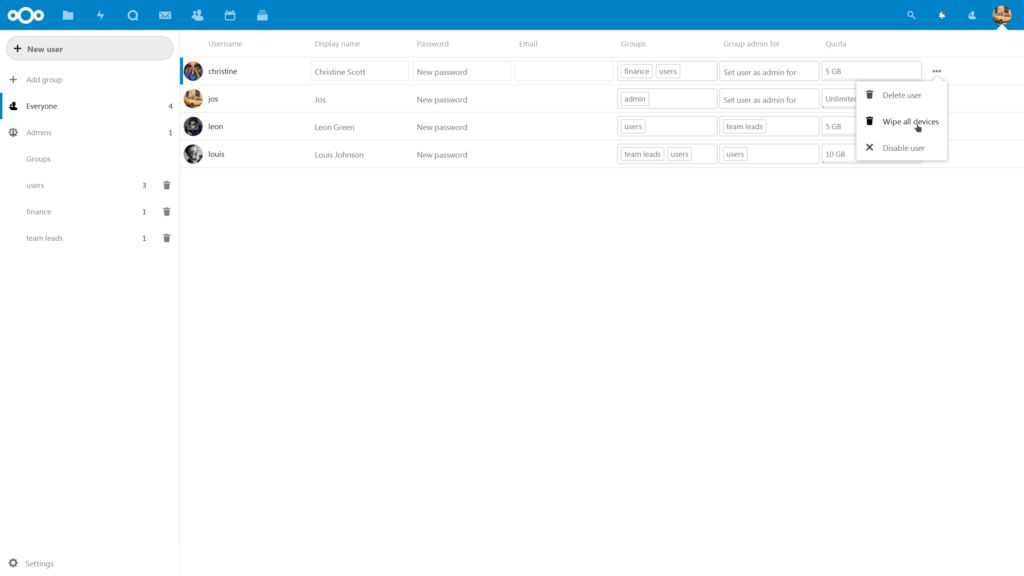This screenshot has height=576, width=1024.
Task: Delete the finance group via its trash icon
Action: click(166, 211)
